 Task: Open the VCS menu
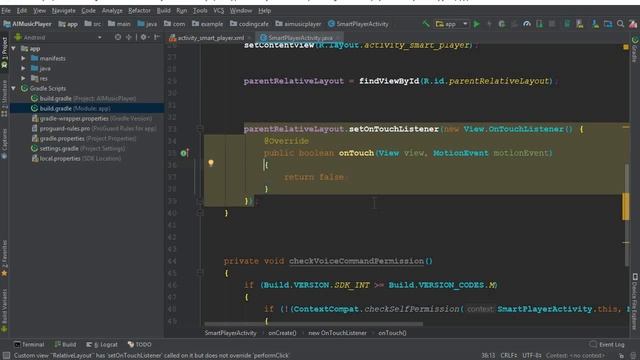219,11
